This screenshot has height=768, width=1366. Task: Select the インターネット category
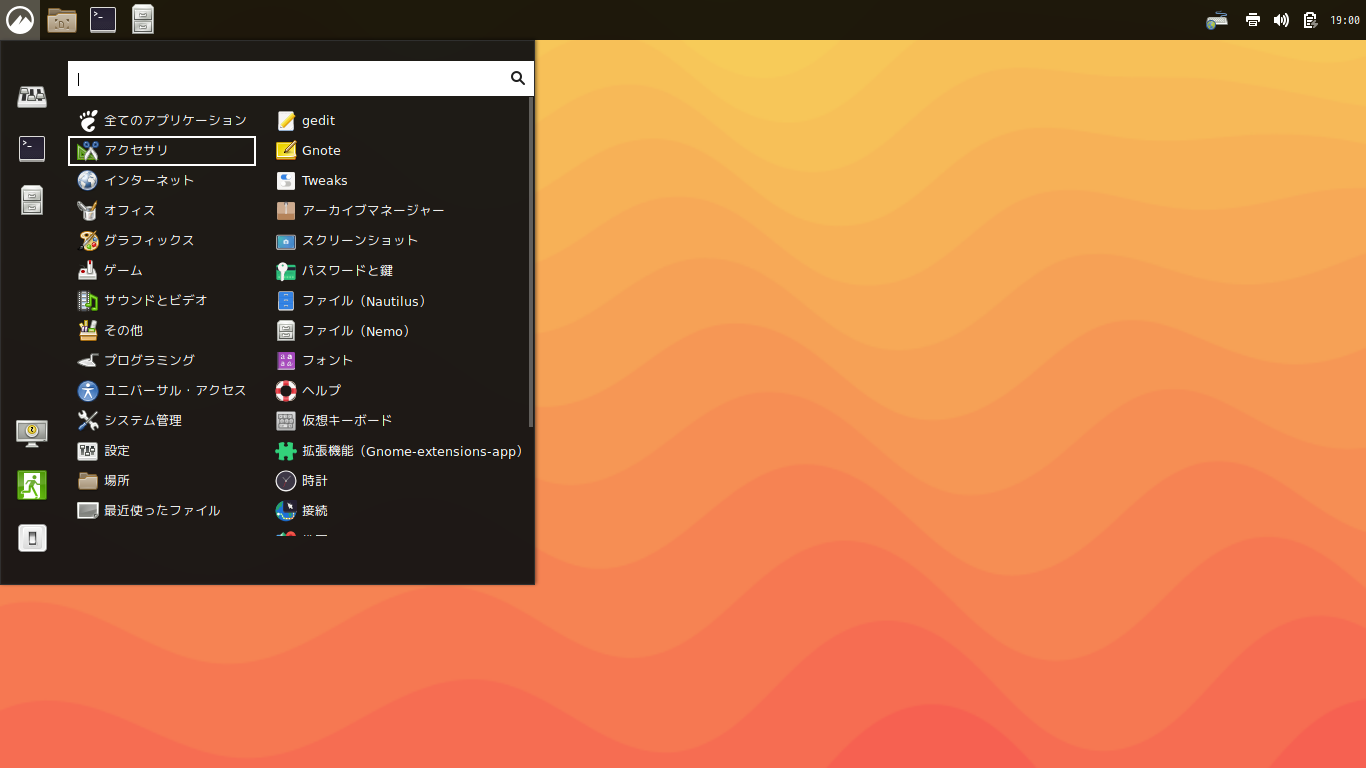tap(162, 181)
